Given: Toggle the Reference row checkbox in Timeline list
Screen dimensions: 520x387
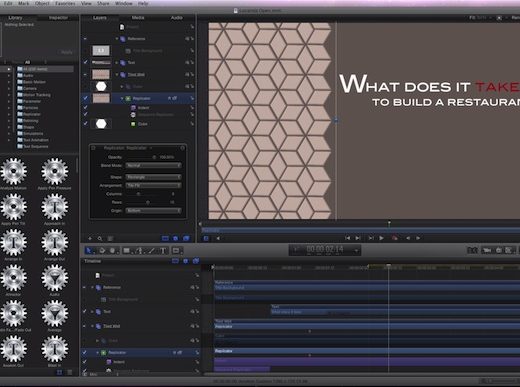Looking at the screenshot, I should (x=85, y=287).
